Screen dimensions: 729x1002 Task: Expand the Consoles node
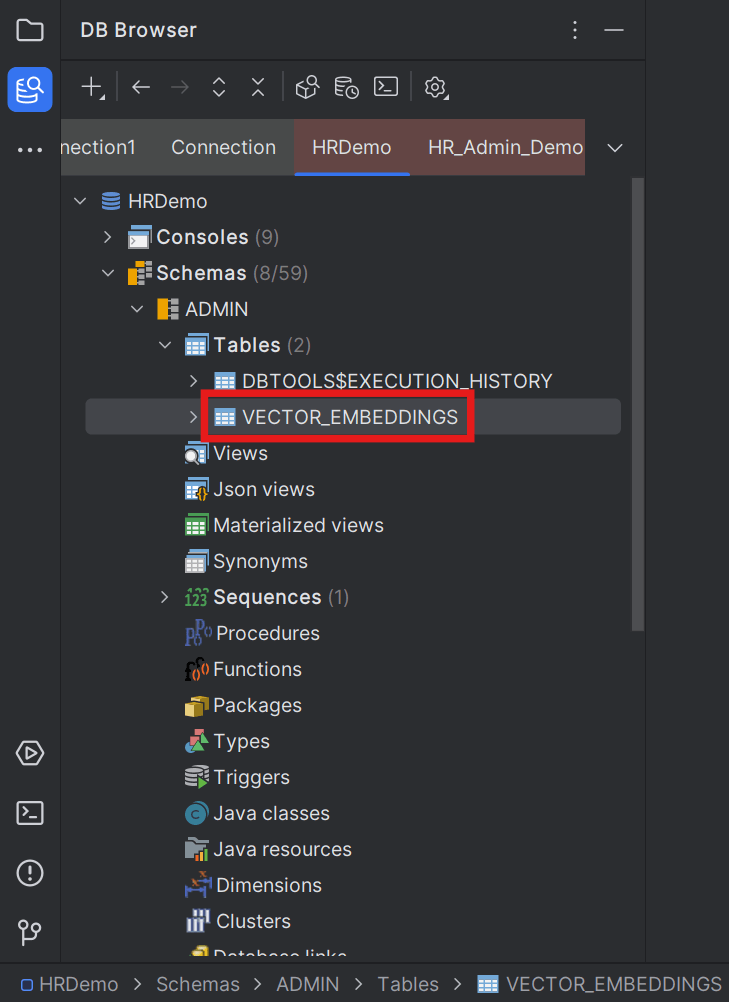tap(108, 237)
